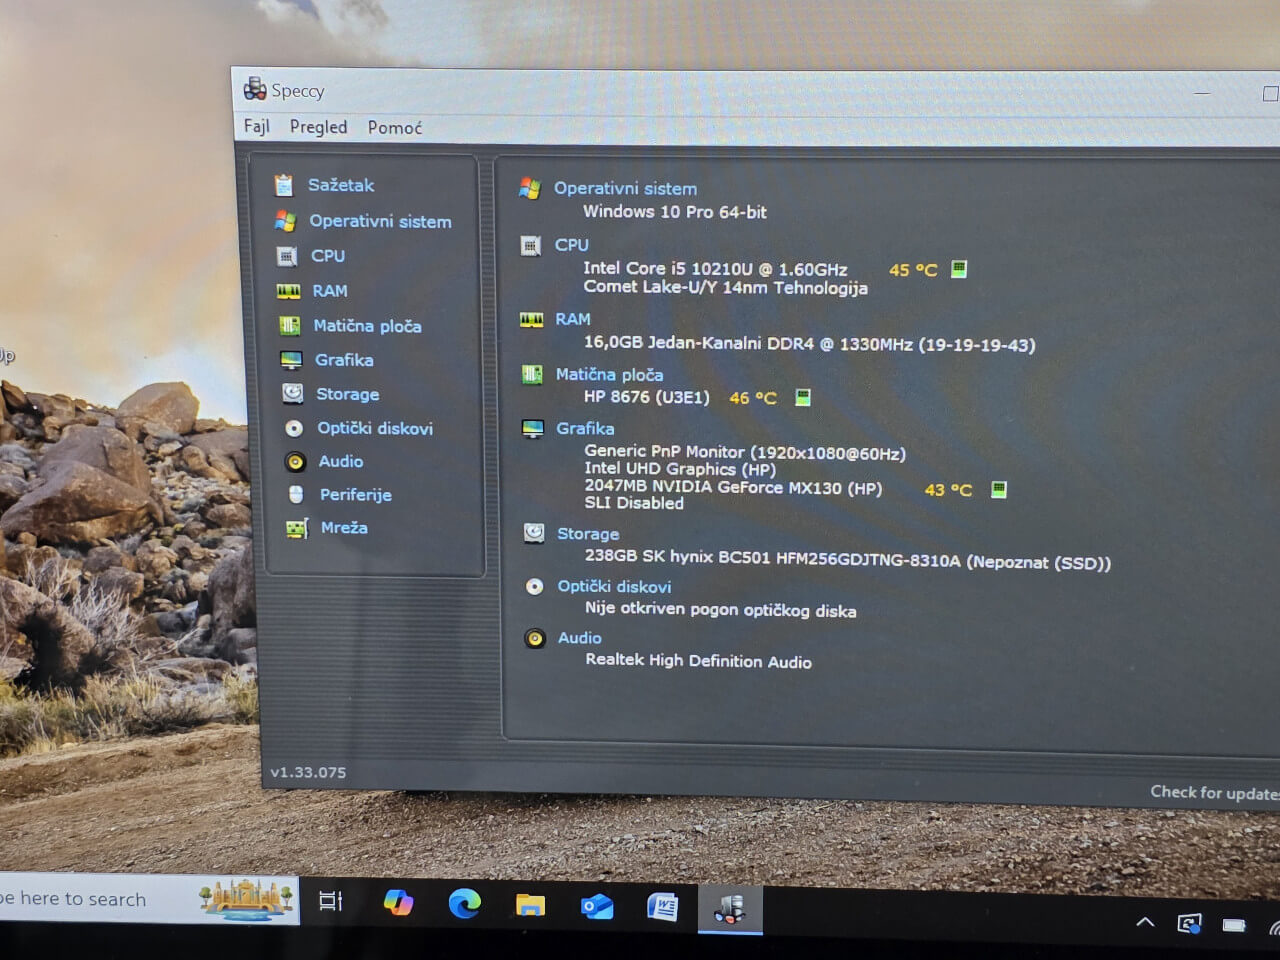Click Check for updates link
The width and height of the screenshot is (1280, 960).
(1213, 793)
